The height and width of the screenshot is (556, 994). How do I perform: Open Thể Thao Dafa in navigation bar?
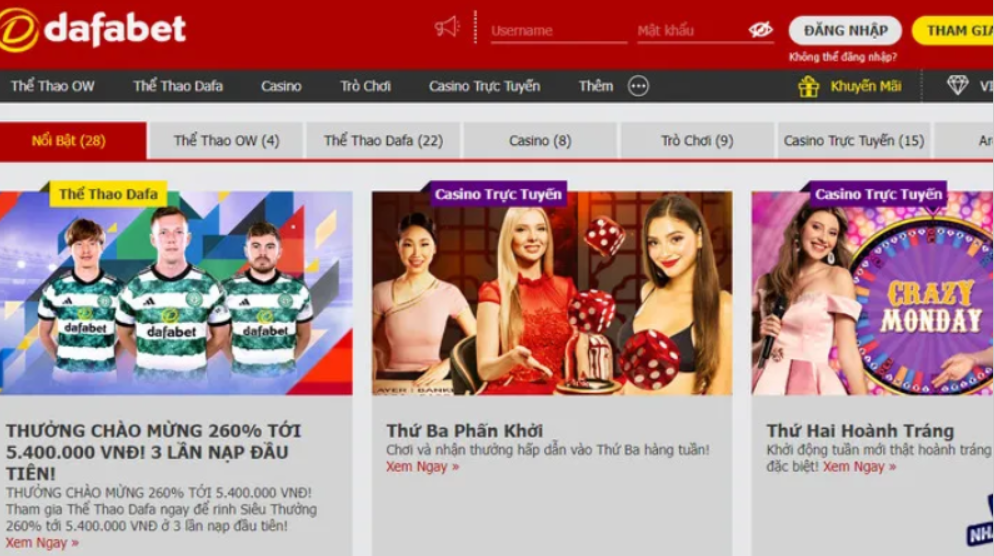click(x=178, y=86)
